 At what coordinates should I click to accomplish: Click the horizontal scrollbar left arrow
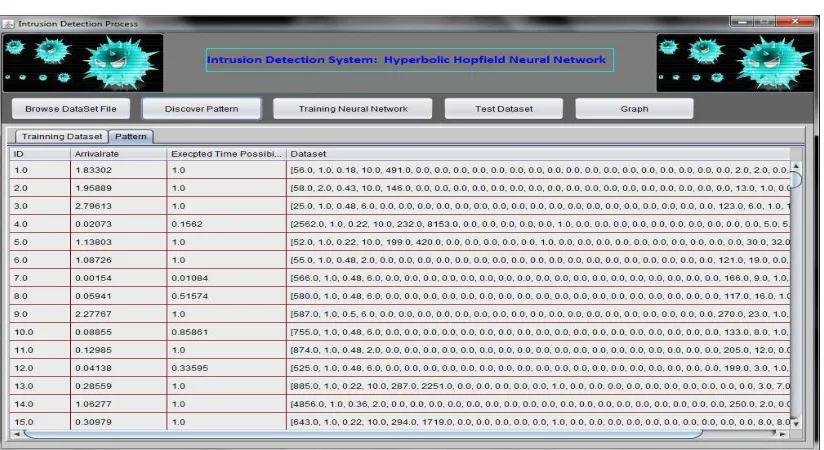point(16,434)
